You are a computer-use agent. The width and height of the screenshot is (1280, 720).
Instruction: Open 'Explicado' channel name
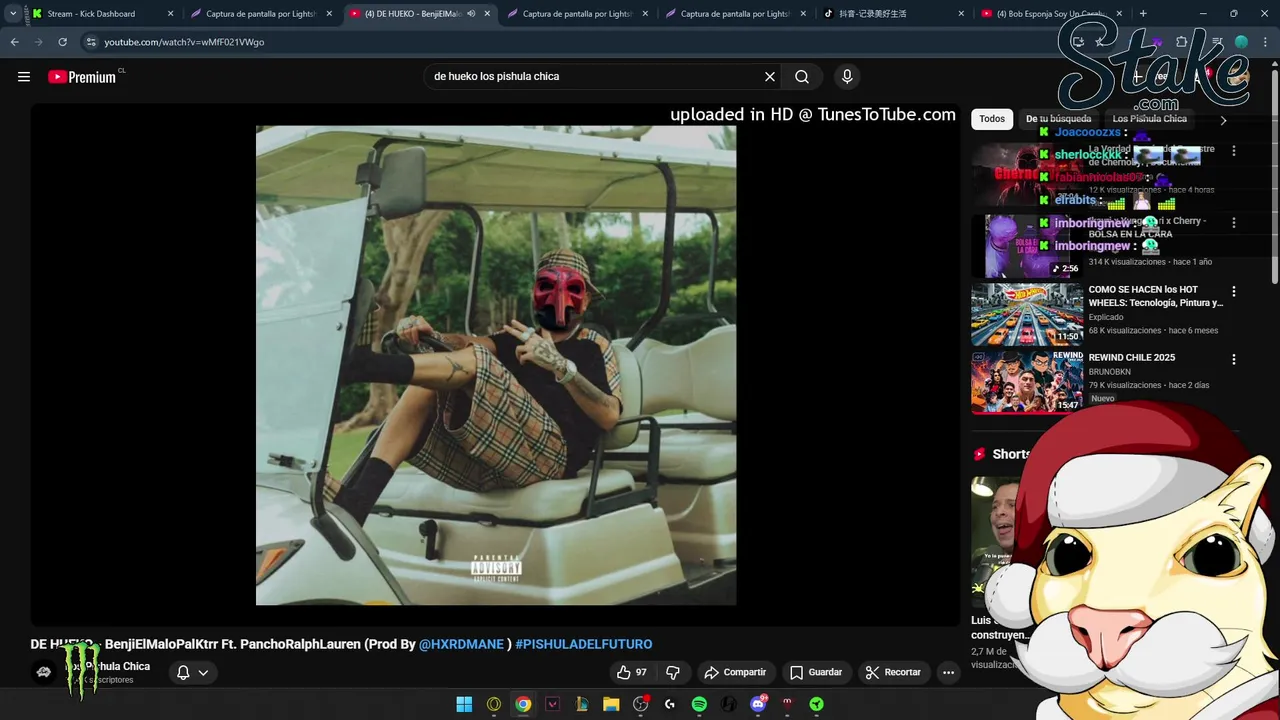tap(1106, 317)
